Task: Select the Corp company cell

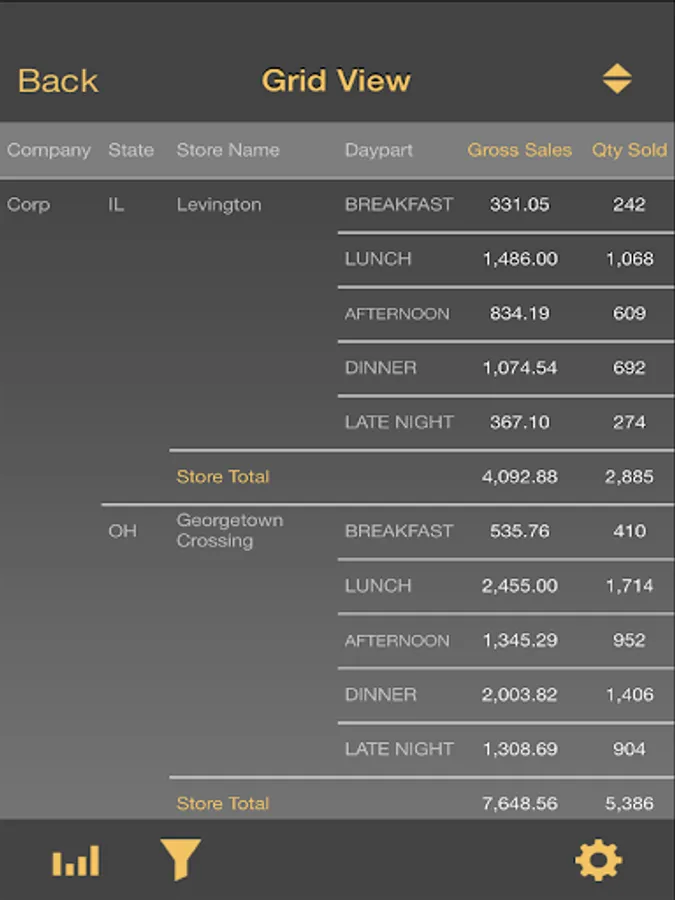Action: pyautogui.click(x=28, y=205)
